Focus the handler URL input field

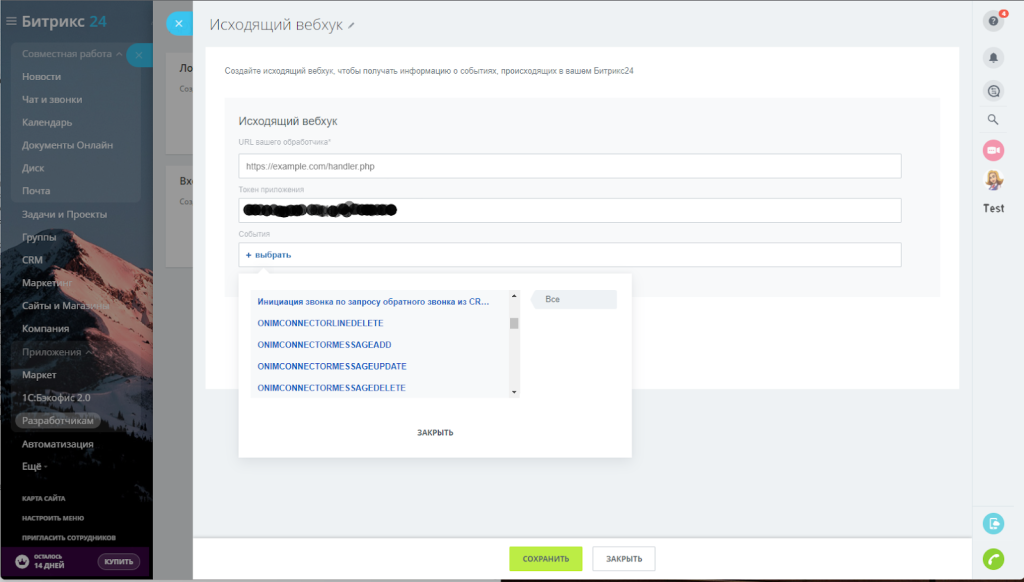[569, 166]
